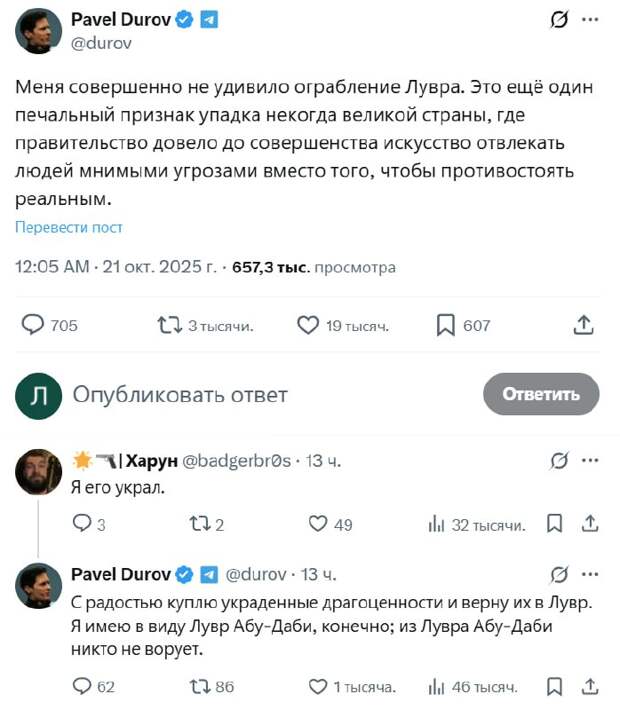Open more options on main post
The height and width of the screenshot is (710, 620).
click(x=590, y=21)
